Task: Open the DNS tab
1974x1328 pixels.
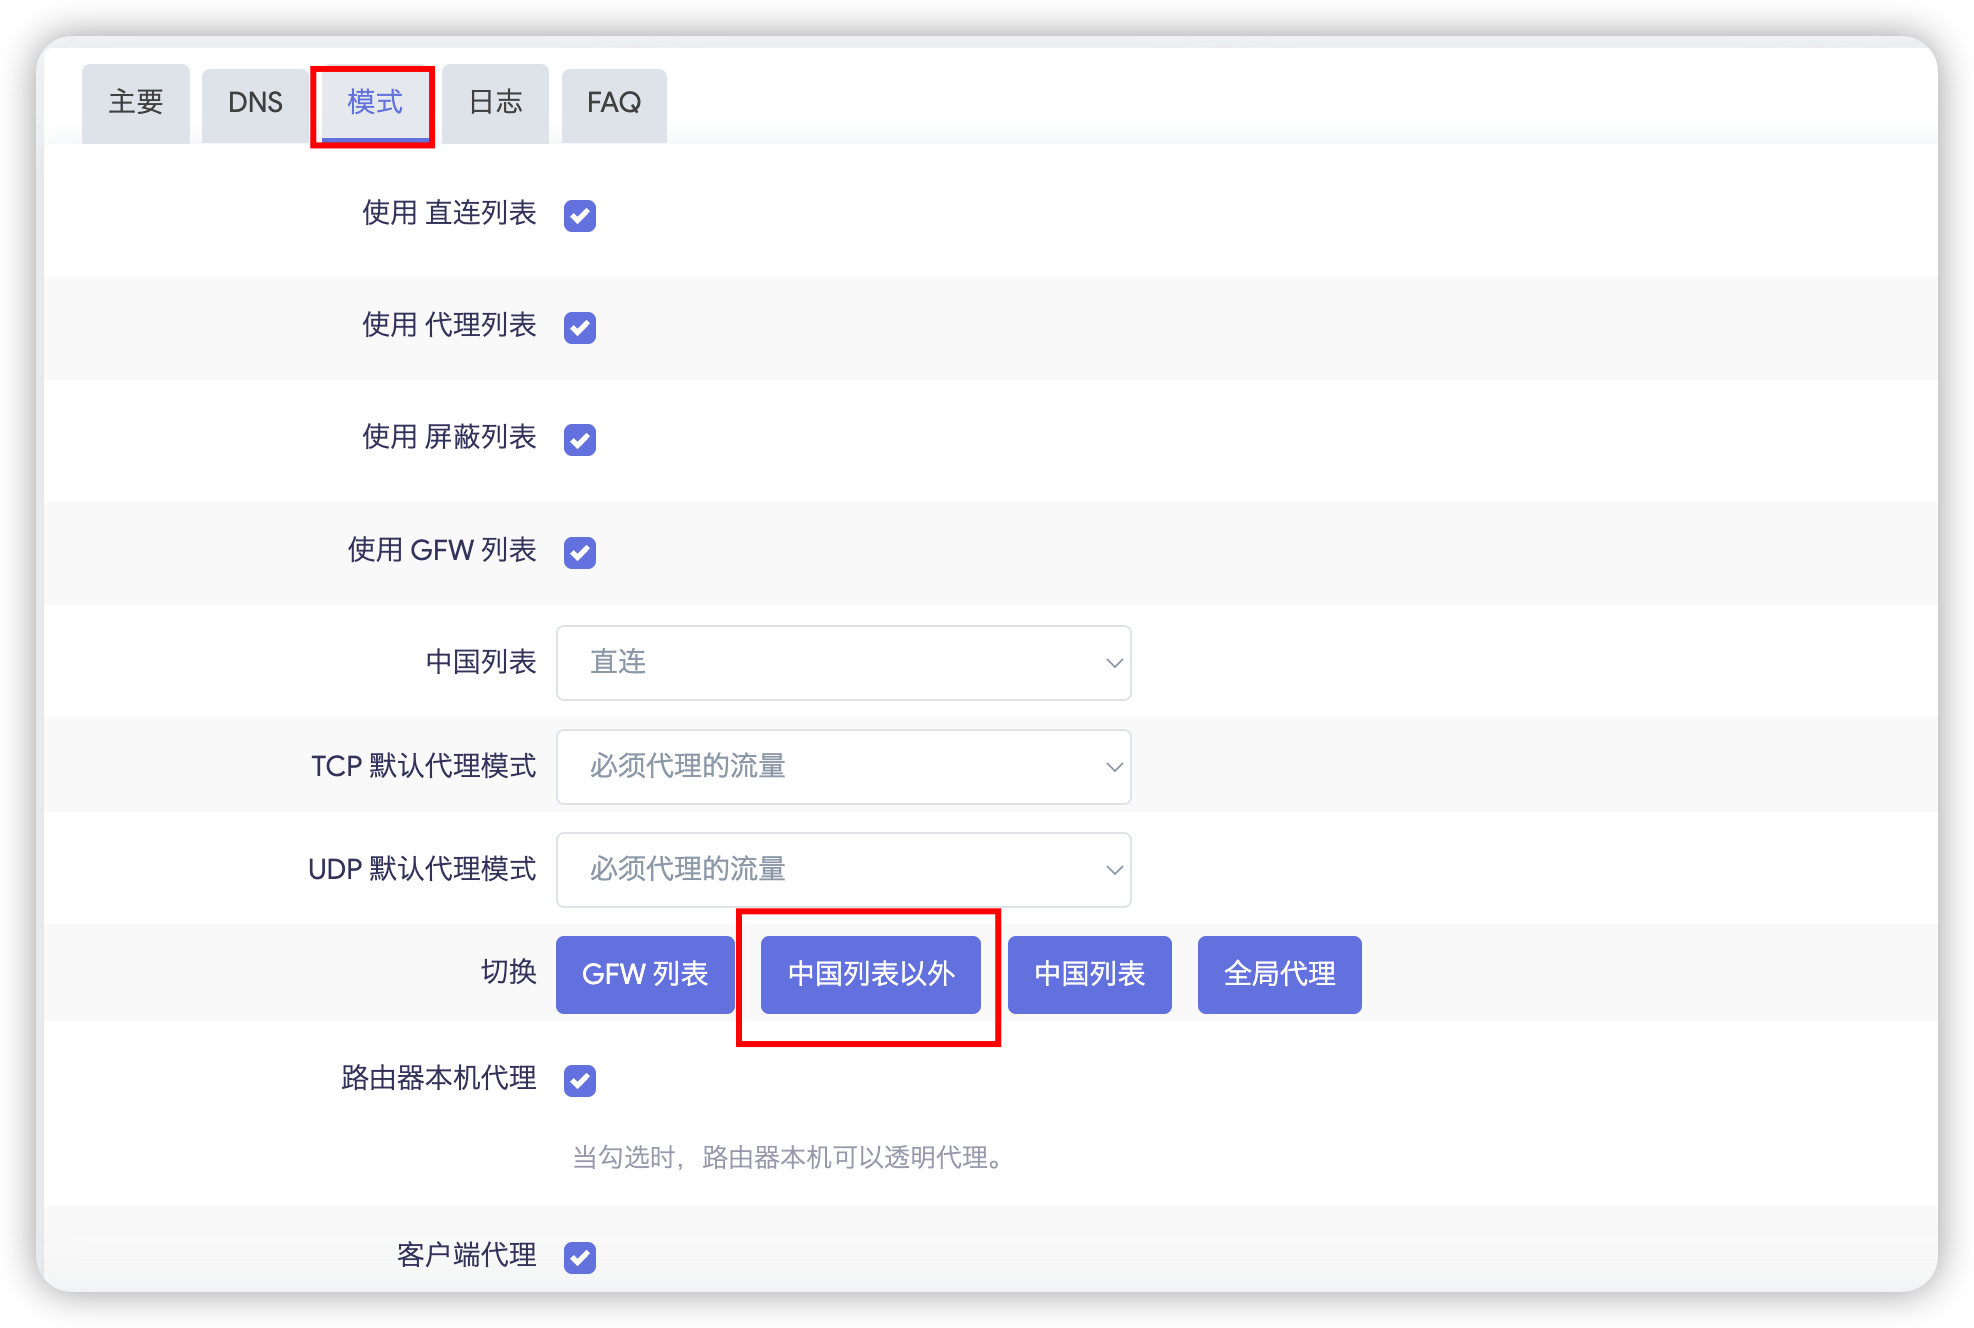Action: coord(255,103)
